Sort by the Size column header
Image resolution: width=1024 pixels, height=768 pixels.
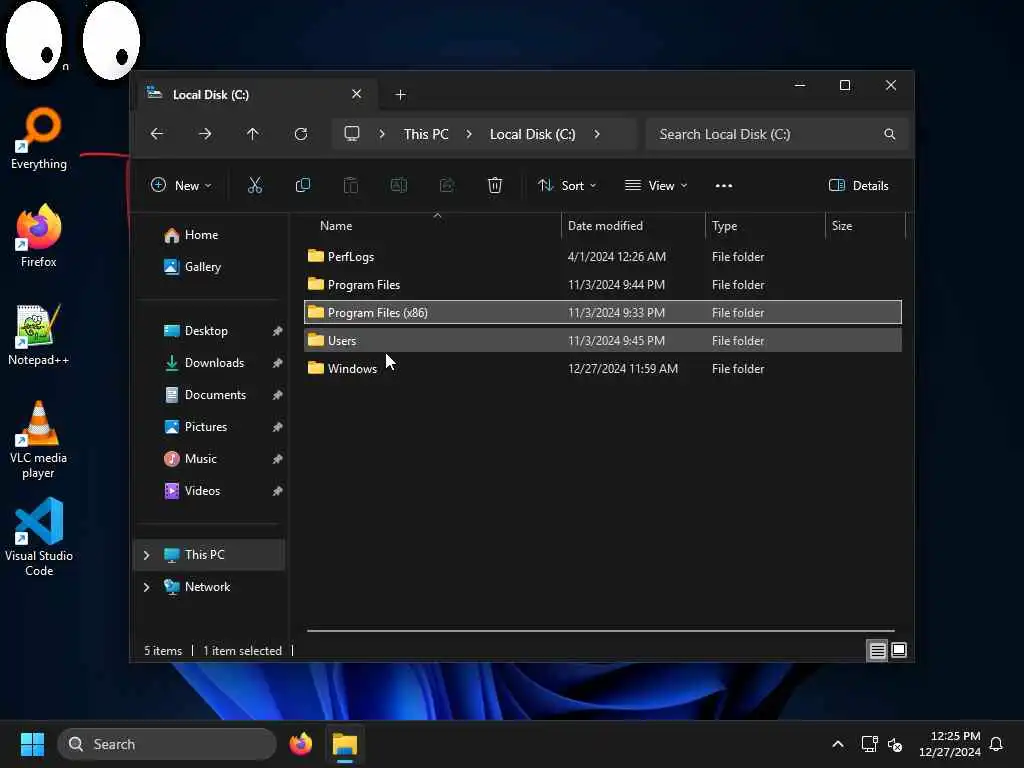click(x=842, y=226)
